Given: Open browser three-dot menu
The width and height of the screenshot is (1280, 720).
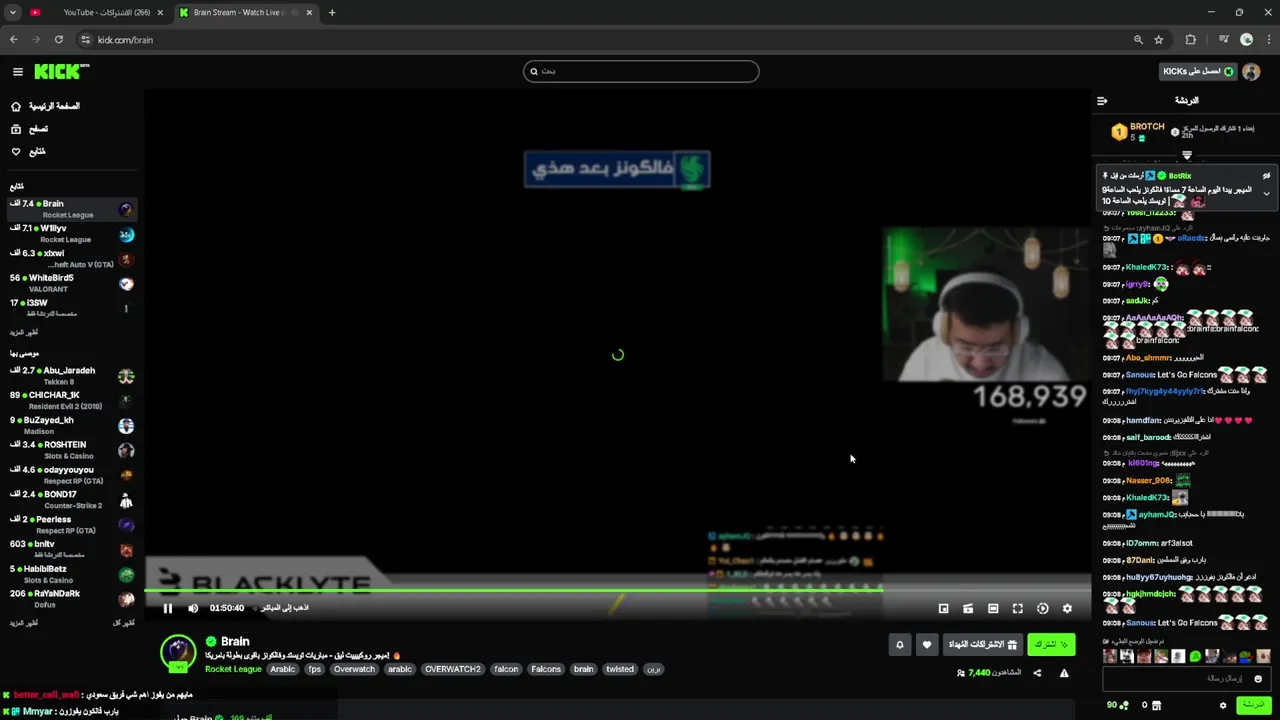Looking at the screenshot, I should [x=1268, y=40].
